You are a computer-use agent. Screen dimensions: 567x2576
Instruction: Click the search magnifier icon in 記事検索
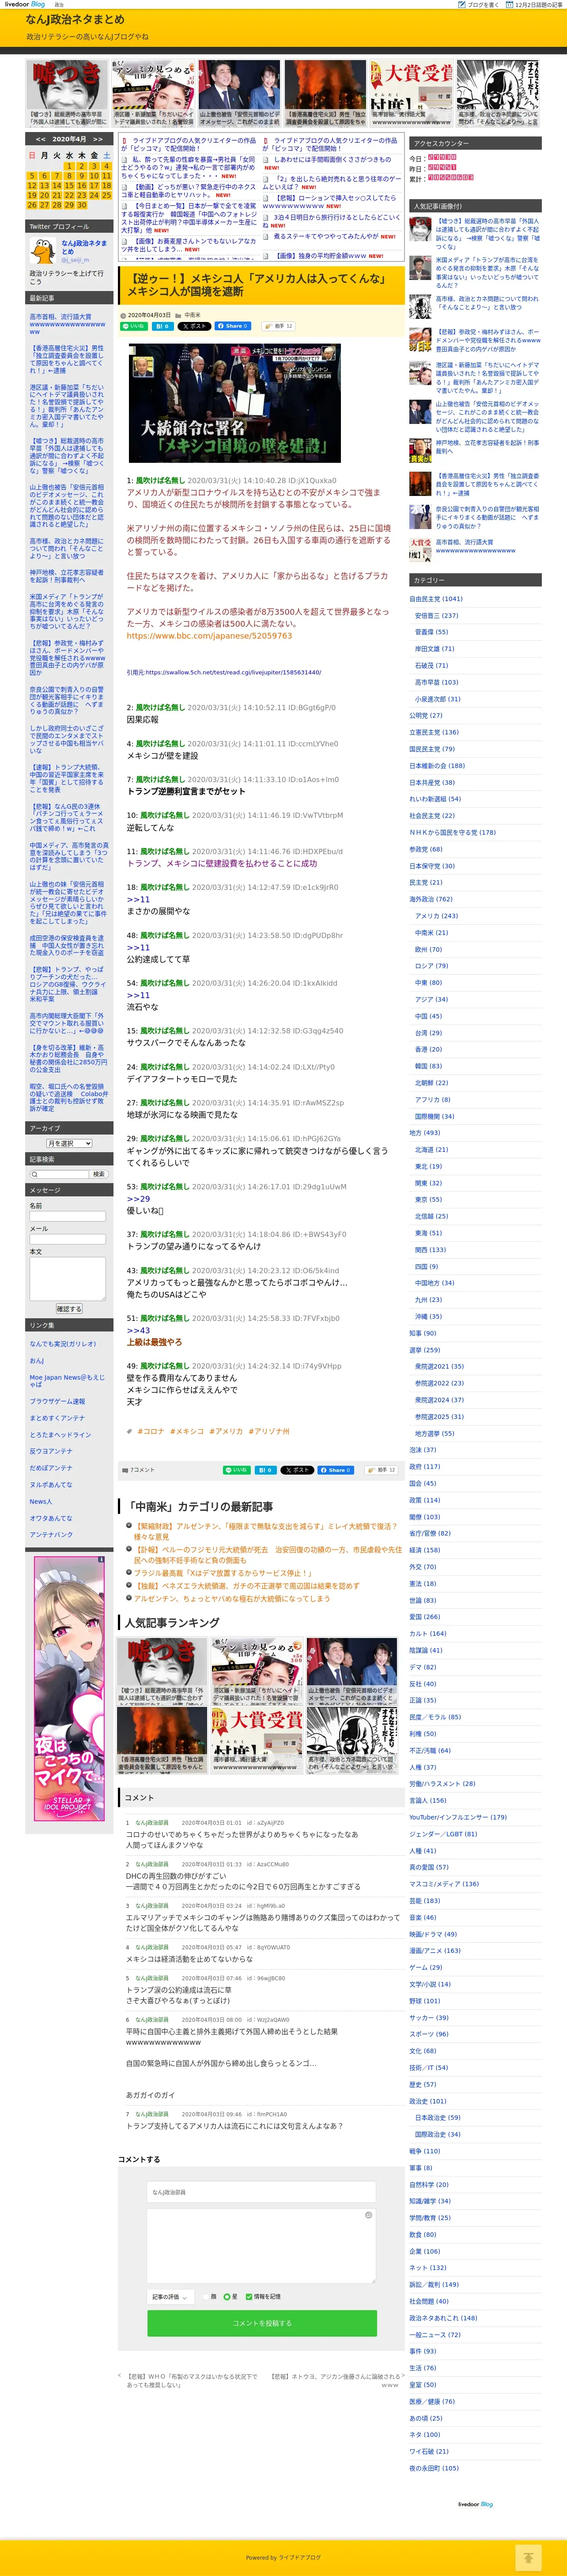pyautogui.click(x=33, y=1174)
